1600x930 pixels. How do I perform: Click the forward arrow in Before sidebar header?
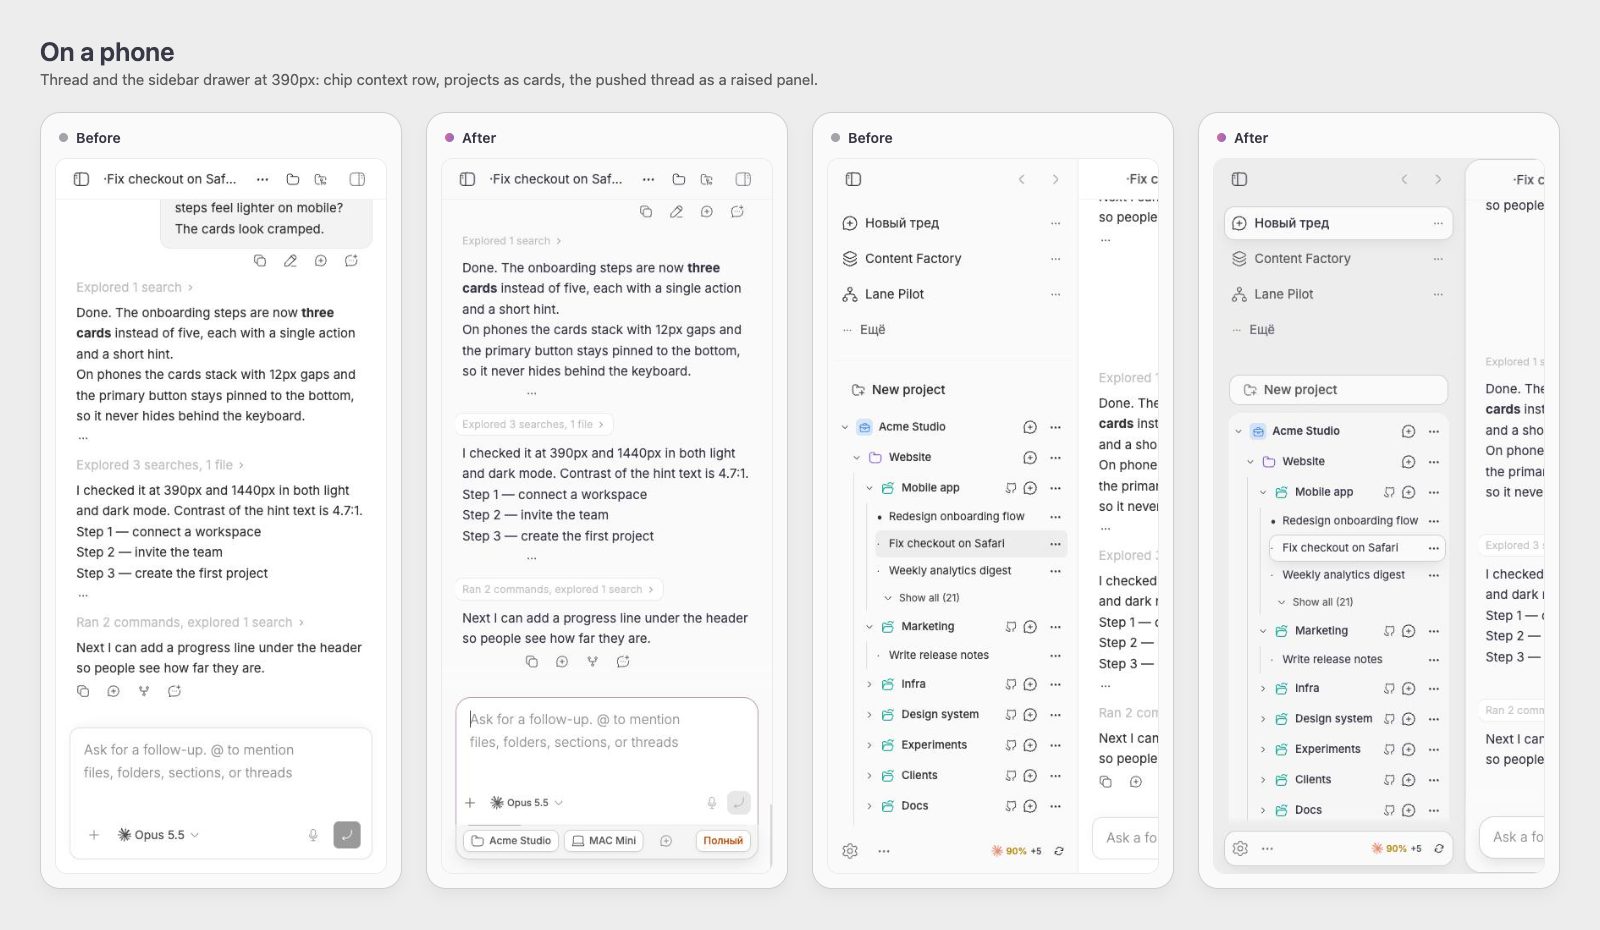click(1055, 179)
